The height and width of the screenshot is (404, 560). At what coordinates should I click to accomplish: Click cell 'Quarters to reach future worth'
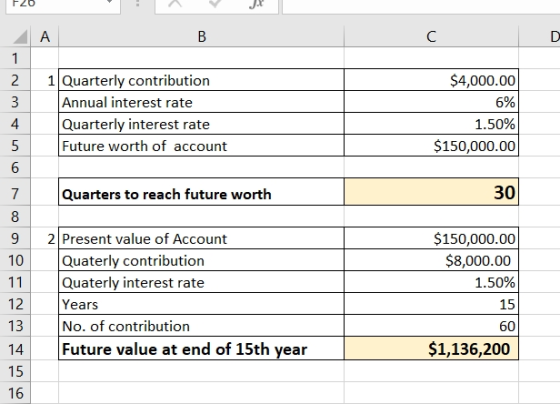pos(201,192)
